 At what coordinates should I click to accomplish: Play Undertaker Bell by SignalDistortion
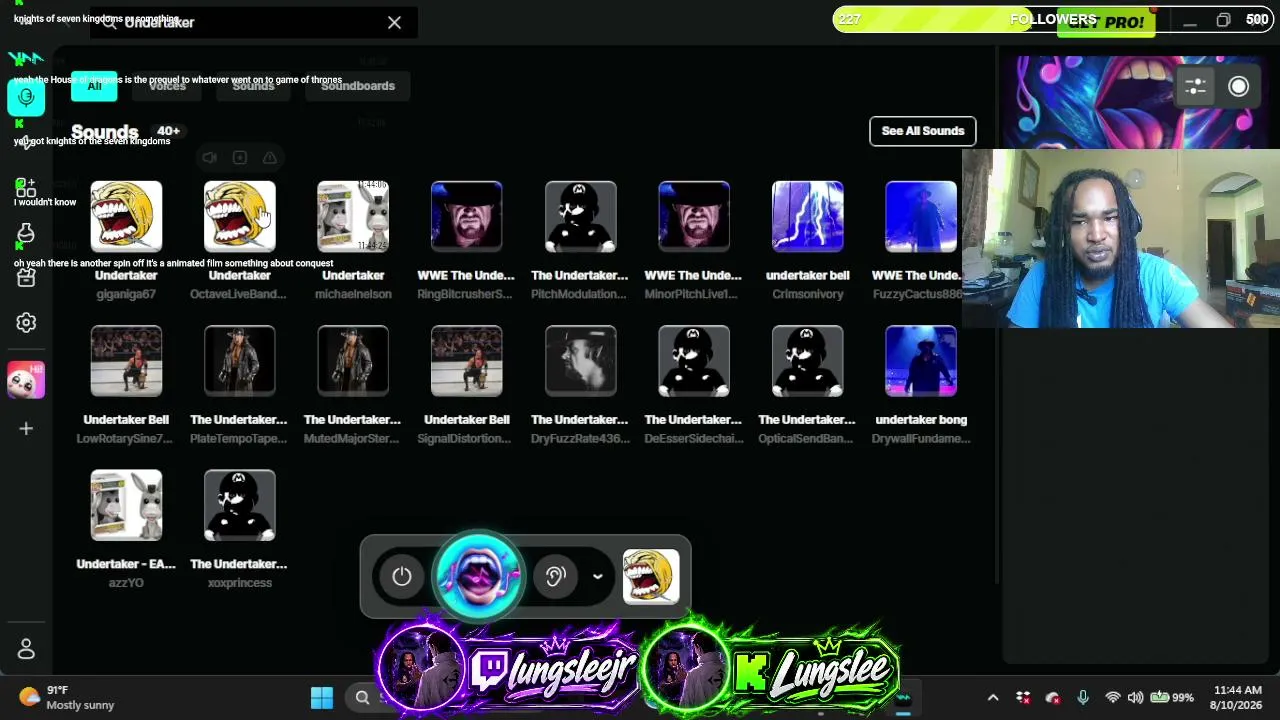(x=467, y=361)
